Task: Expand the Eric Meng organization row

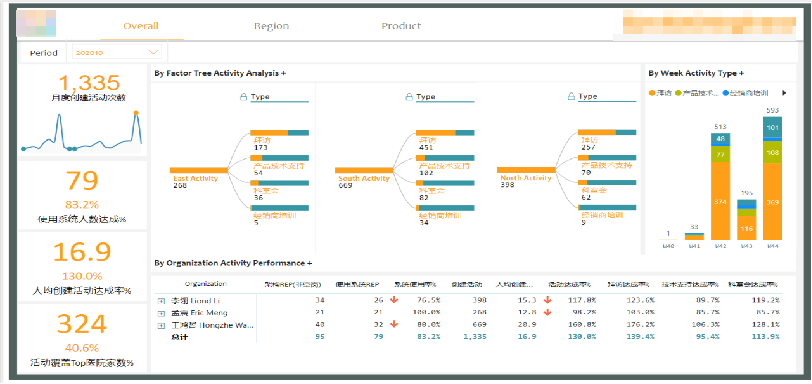Action: point(161,313)
